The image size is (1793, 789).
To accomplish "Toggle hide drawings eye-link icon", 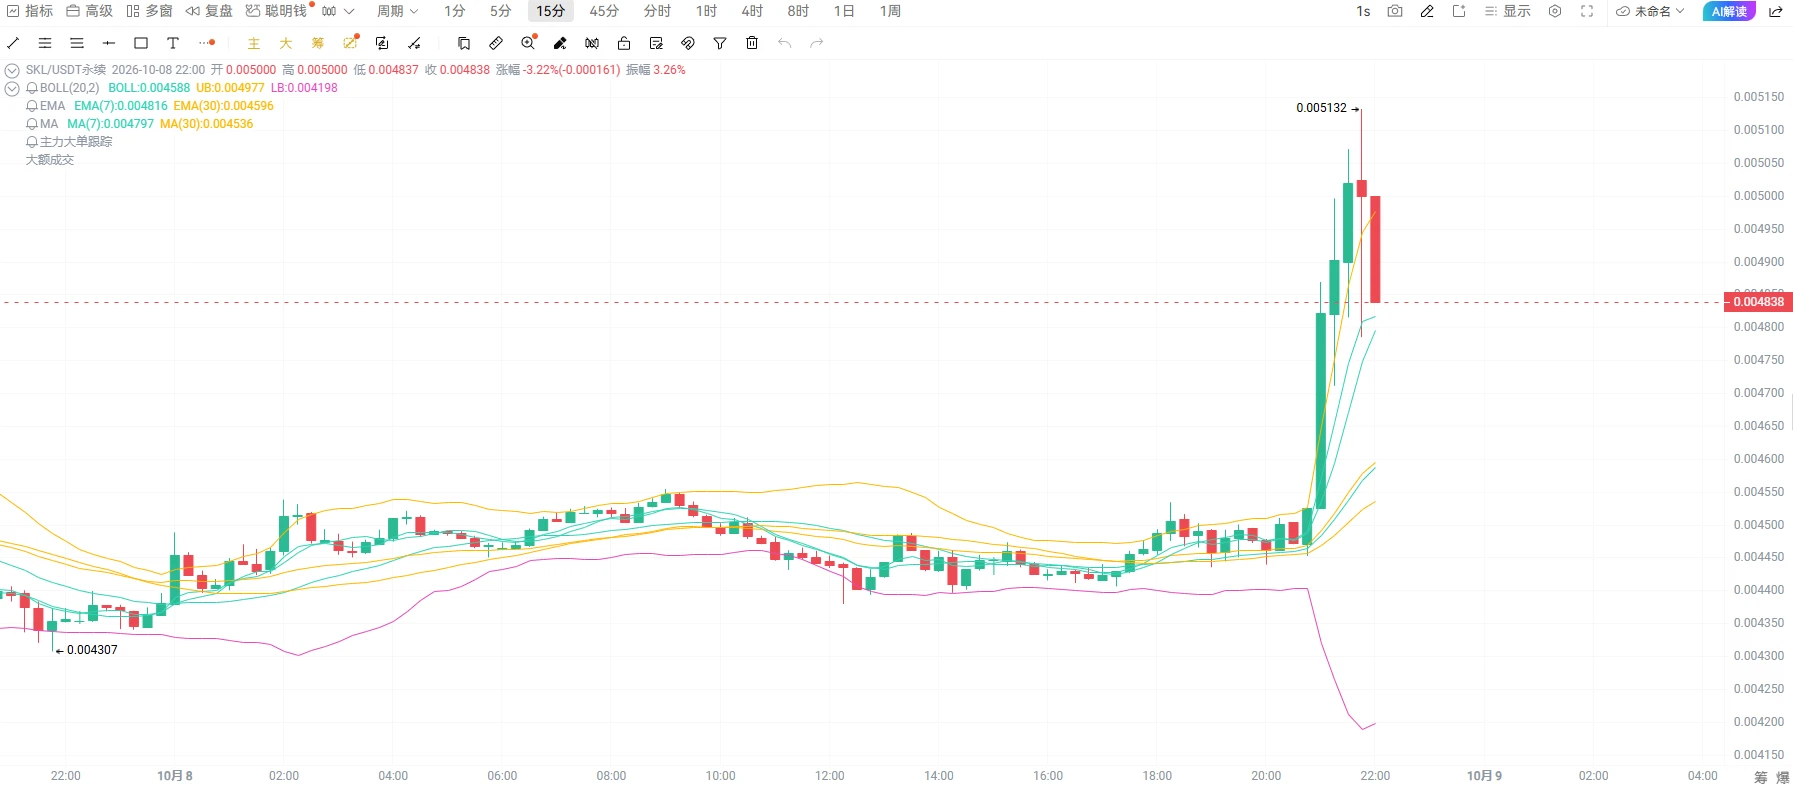I will (688, 43).
